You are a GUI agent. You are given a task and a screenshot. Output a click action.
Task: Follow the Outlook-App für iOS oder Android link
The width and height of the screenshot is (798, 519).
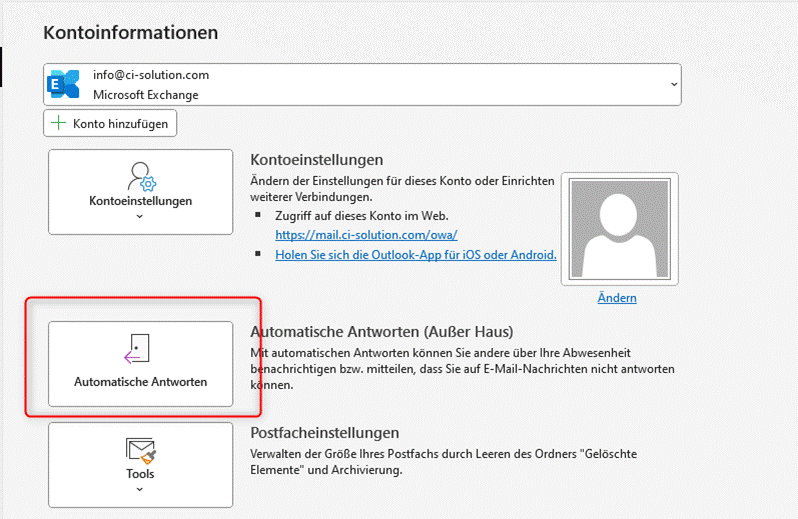click(415, 255)
